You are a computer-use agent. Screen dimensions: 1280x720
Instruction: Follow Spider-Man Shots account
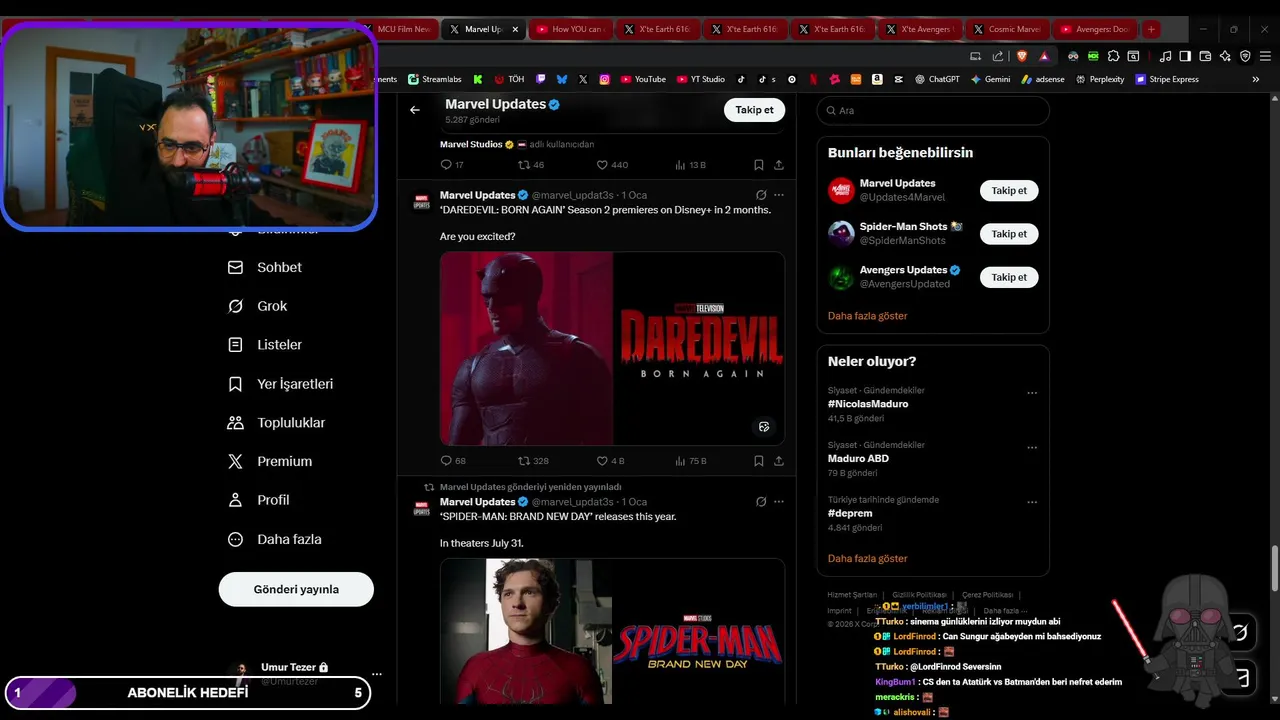[1009, 234]
